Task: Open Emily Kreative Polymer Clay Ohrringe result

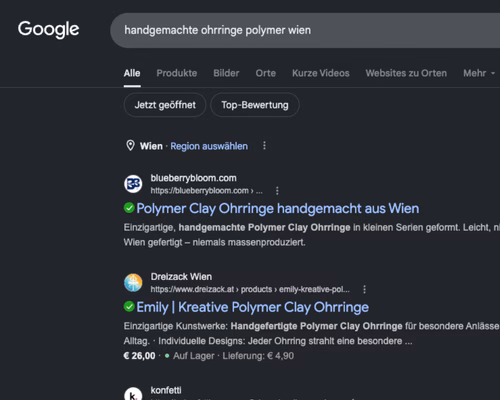Action: coord(252,307)
